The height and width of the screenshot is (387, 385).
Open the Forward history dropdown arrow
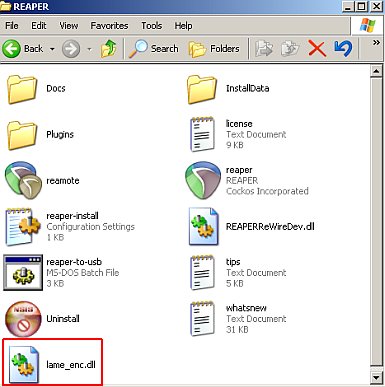click(89, 49)
